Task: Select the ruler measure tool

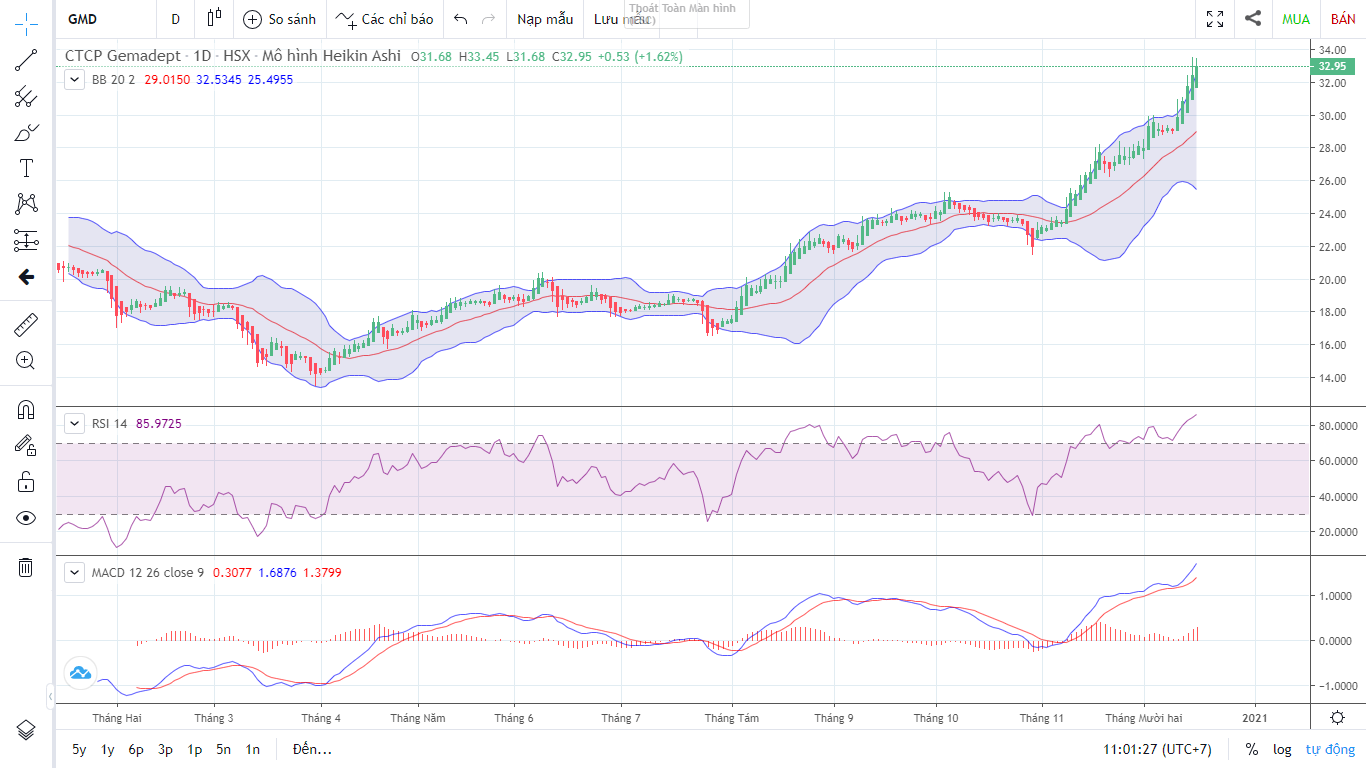Action: 26,325
